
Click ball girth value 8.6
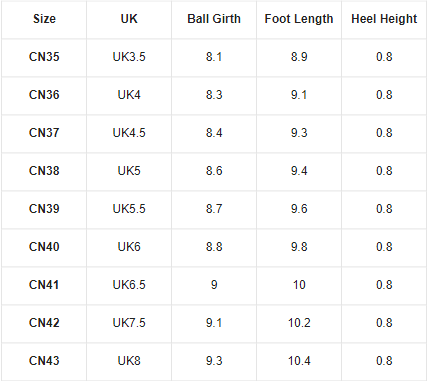pos(214,171)
